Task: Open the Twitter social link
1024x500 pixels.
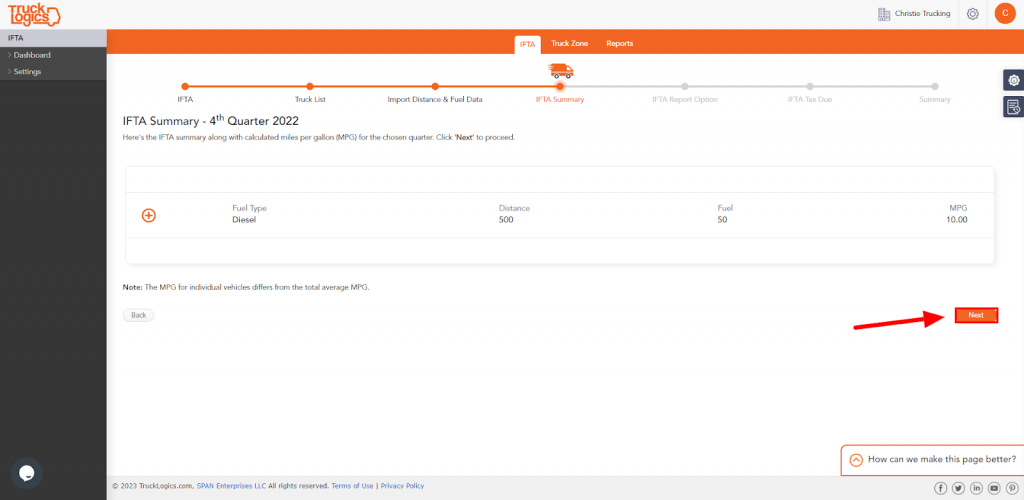Action: pos(959,488)
